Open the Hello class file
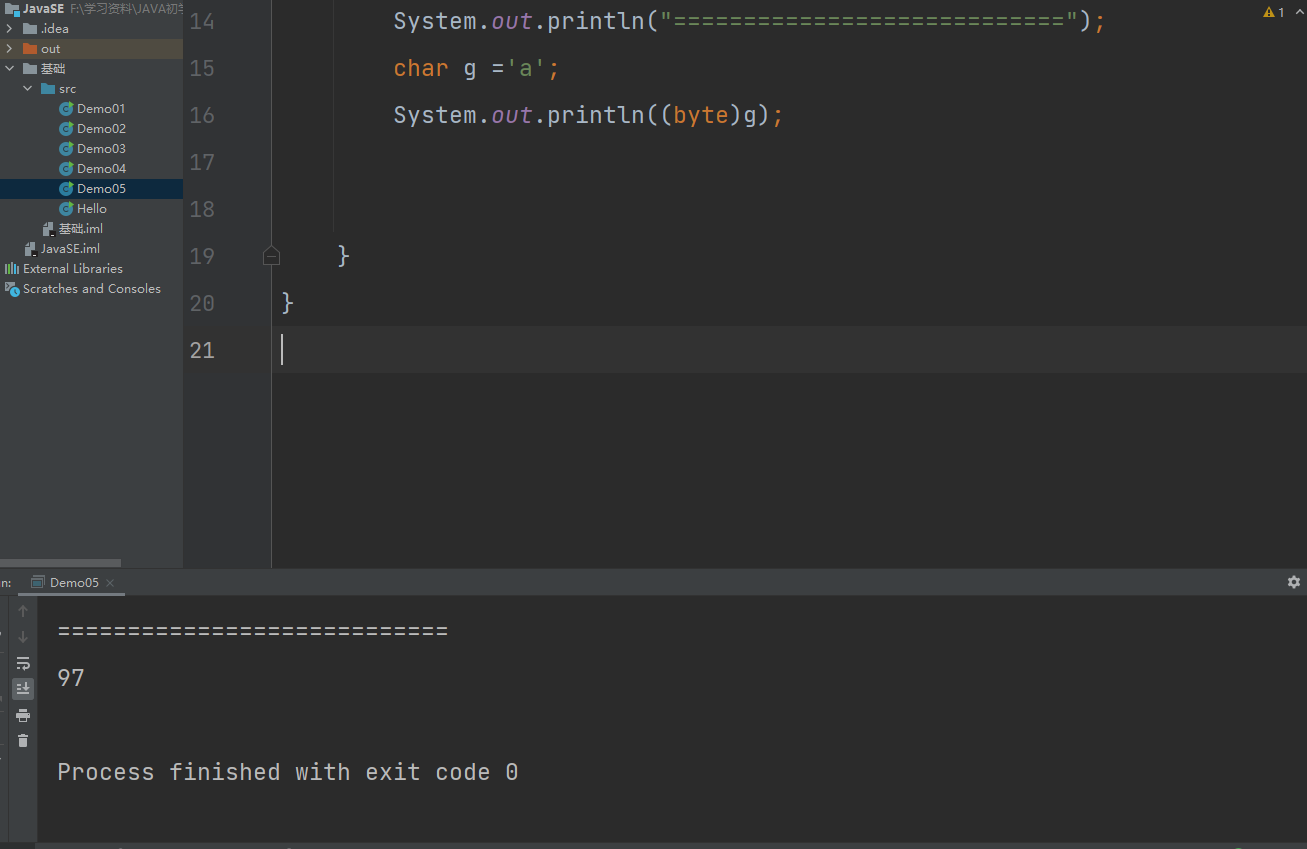Viewport: 1307px width, 849px height. [x=91, y=209]
